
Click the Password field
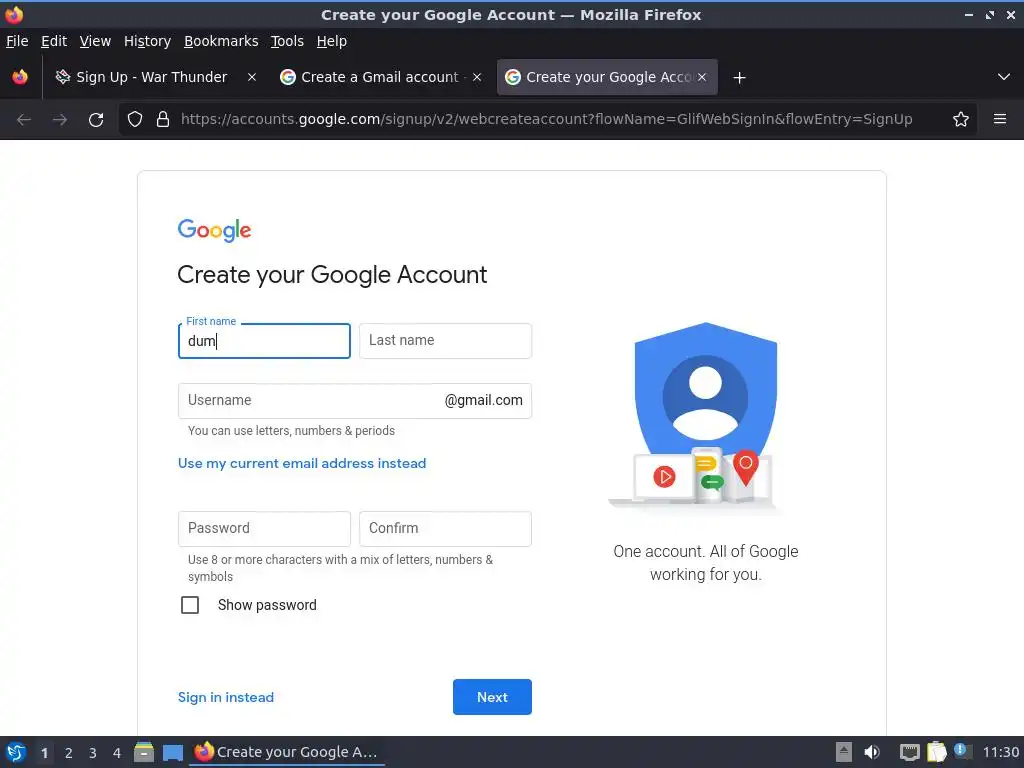pos(264,529)
